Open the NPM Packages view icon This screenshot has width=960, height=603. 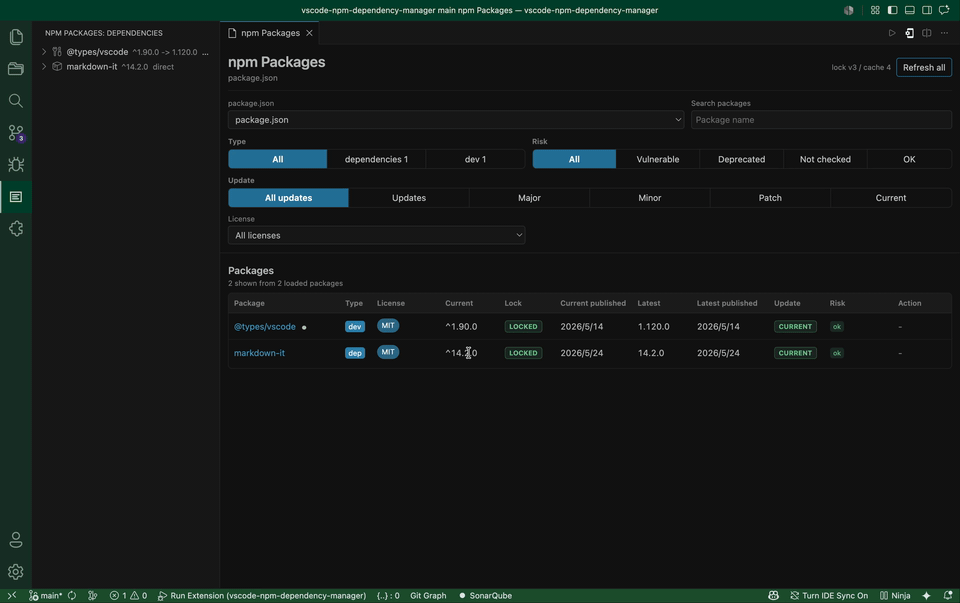point(16,197)
